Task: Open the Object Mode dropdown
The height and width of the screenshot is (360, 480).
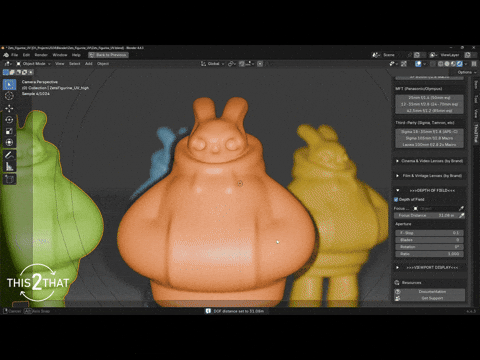Action: coord(33,64)
